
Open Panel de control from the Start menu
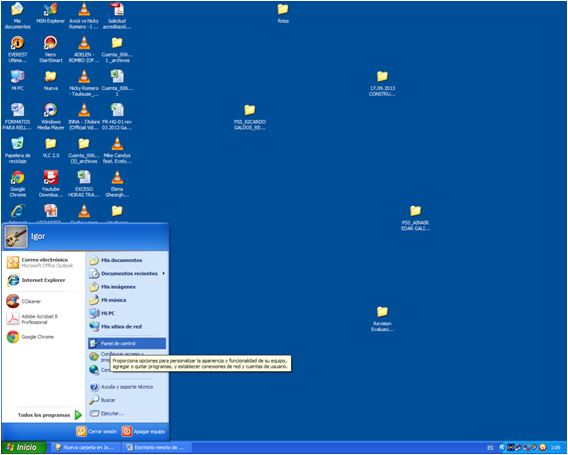pos(127,343)
